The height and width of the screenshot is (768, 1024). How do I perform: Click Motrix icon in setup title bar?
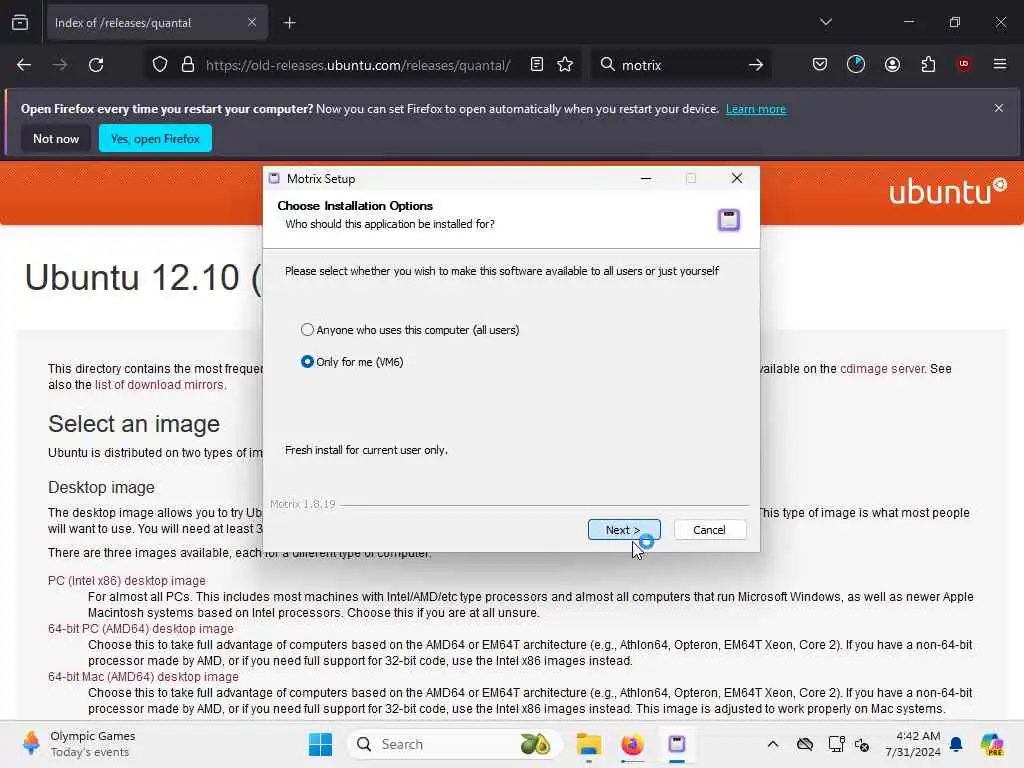click(x=274, y=178)
